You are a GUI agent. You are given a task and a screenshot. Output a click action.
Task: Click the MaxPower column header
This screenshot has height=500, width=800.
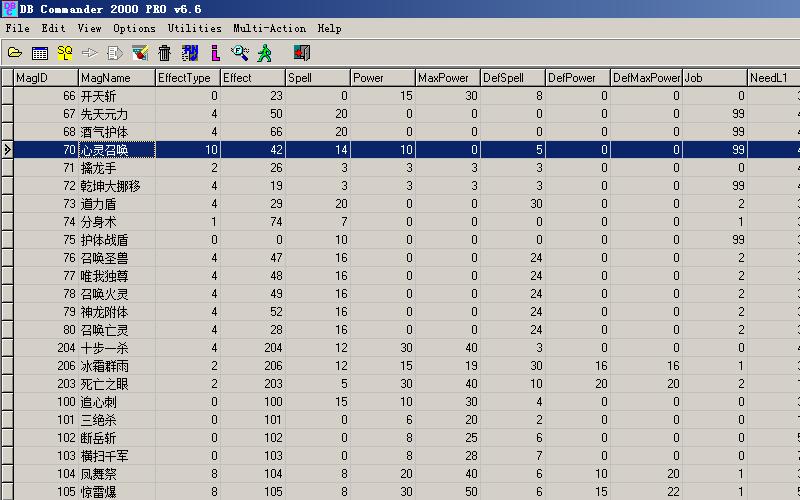click(x=446, y=78)
